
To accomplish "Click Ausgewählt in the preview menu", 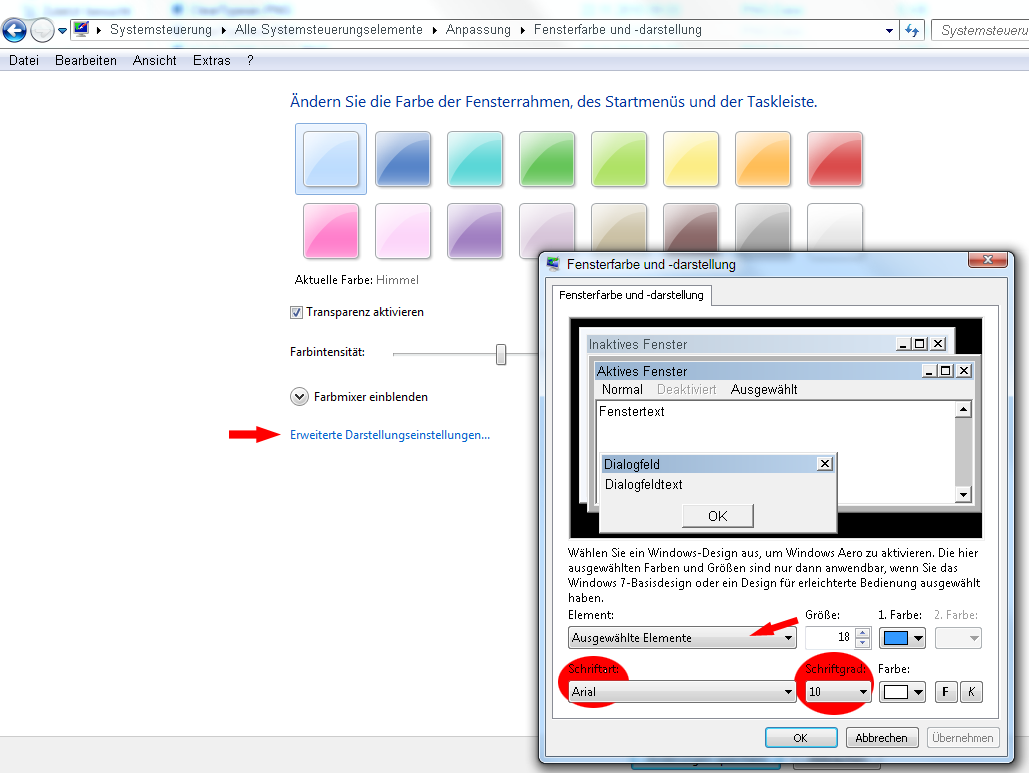I will [x=764, y=390].
